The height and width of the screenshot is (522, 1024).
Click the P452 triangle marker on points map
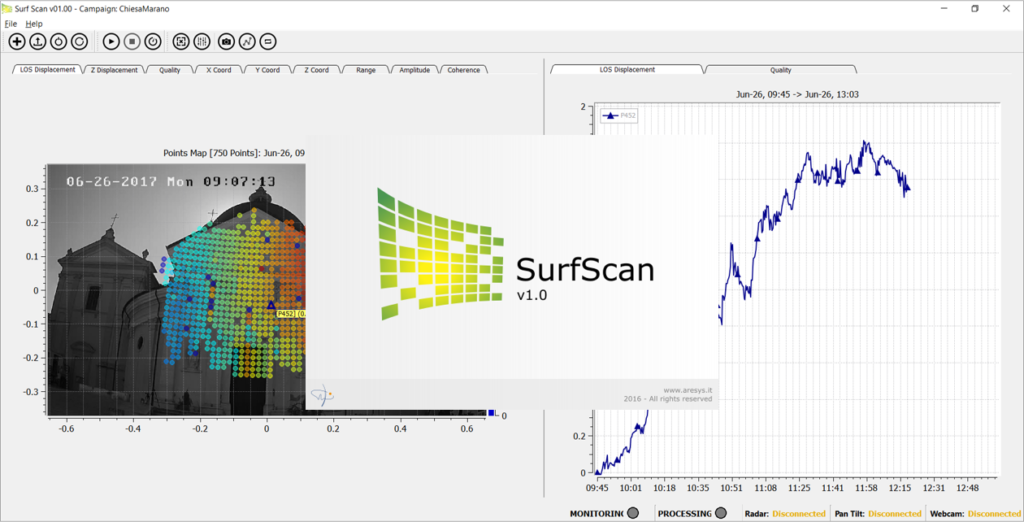271,304
